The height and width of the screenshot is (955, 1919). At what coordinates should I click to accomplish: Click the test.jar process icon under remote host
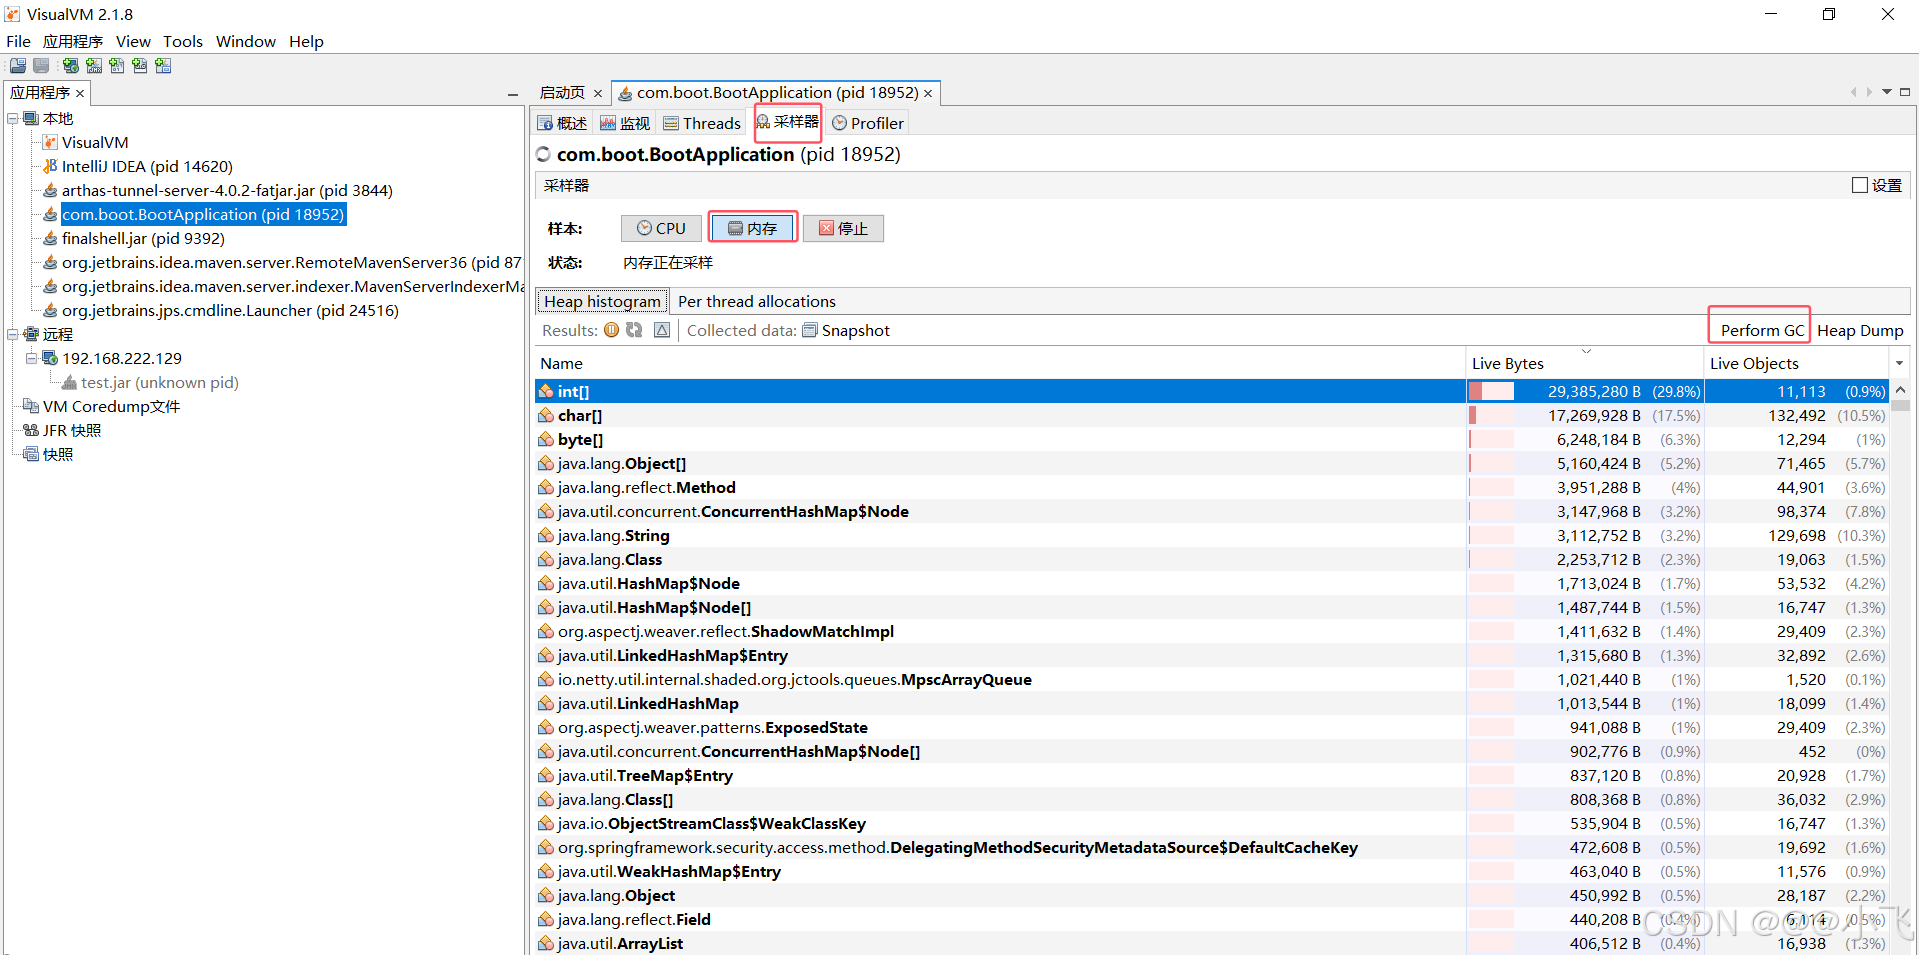69,382
